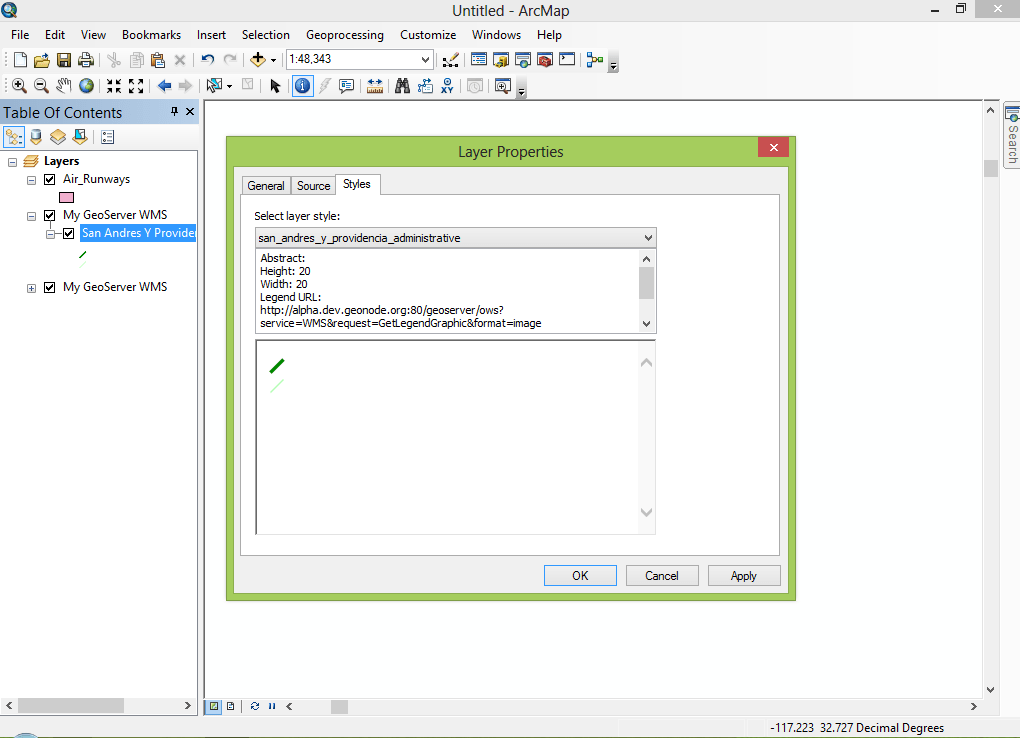Open the map scale dropdown
The height and width of the screenshot is (738, 1020).
point(425,59)
